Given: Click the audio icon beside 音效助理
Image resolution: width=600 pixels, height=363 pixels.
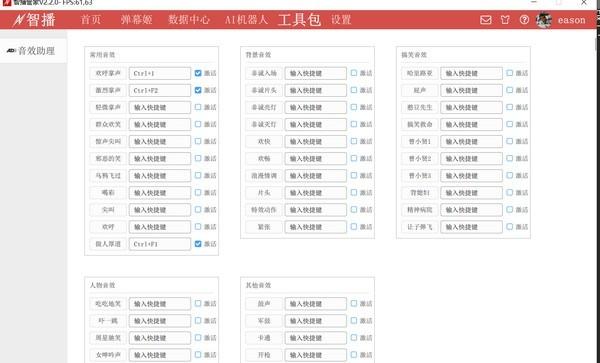Looking at the screenshot, I should tap(11, 50).
